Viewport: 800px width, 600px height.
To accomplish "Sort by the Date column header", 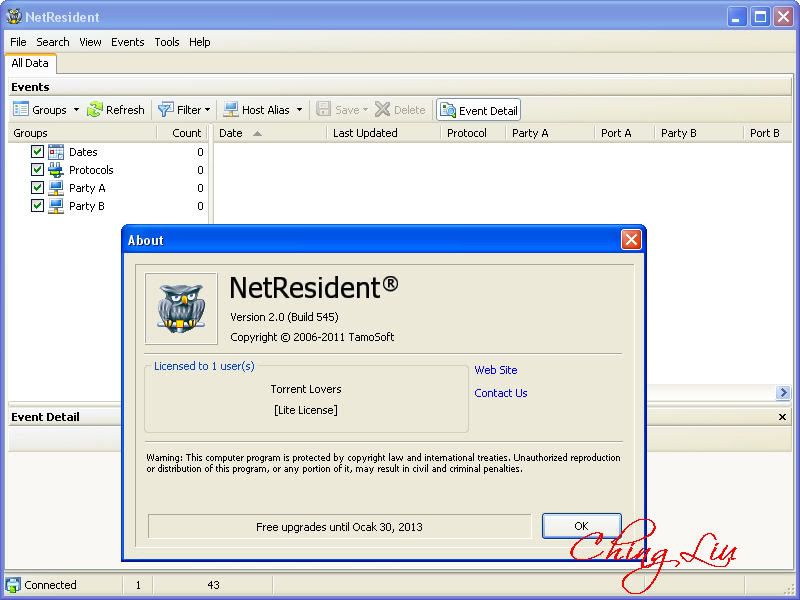I will pyautogui.click(x=231, y=133).
